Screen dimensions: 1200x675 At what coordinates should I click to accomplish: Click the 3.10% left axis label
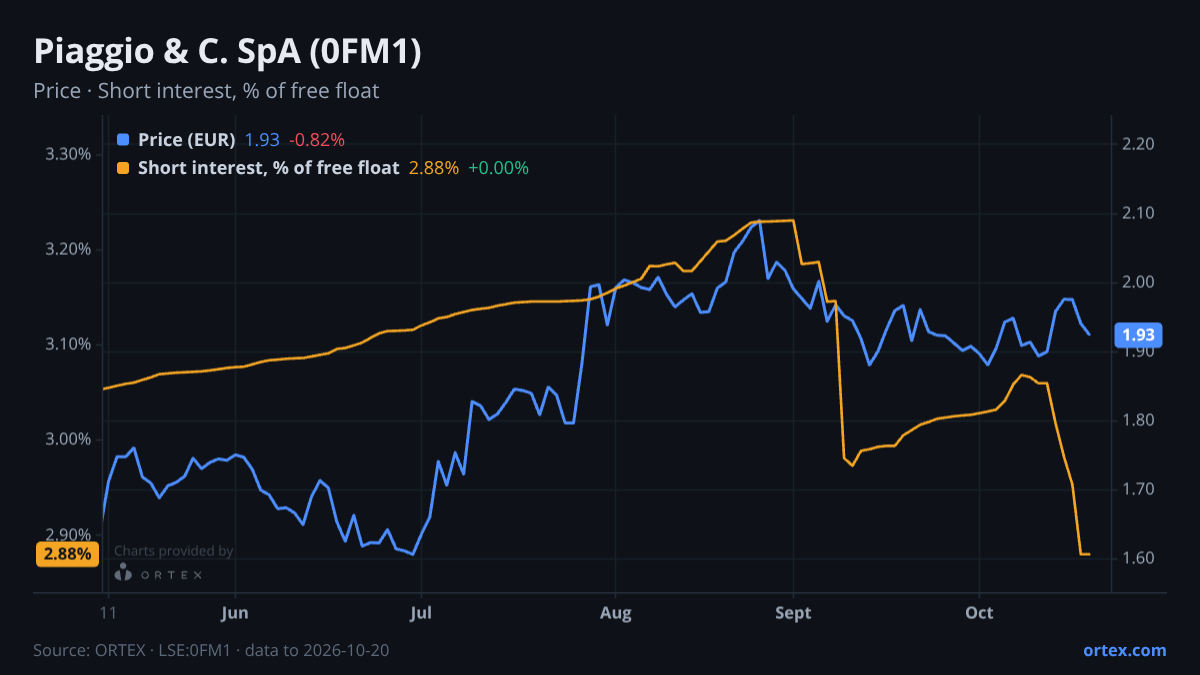pyautogui.click(x=69, y=345)
